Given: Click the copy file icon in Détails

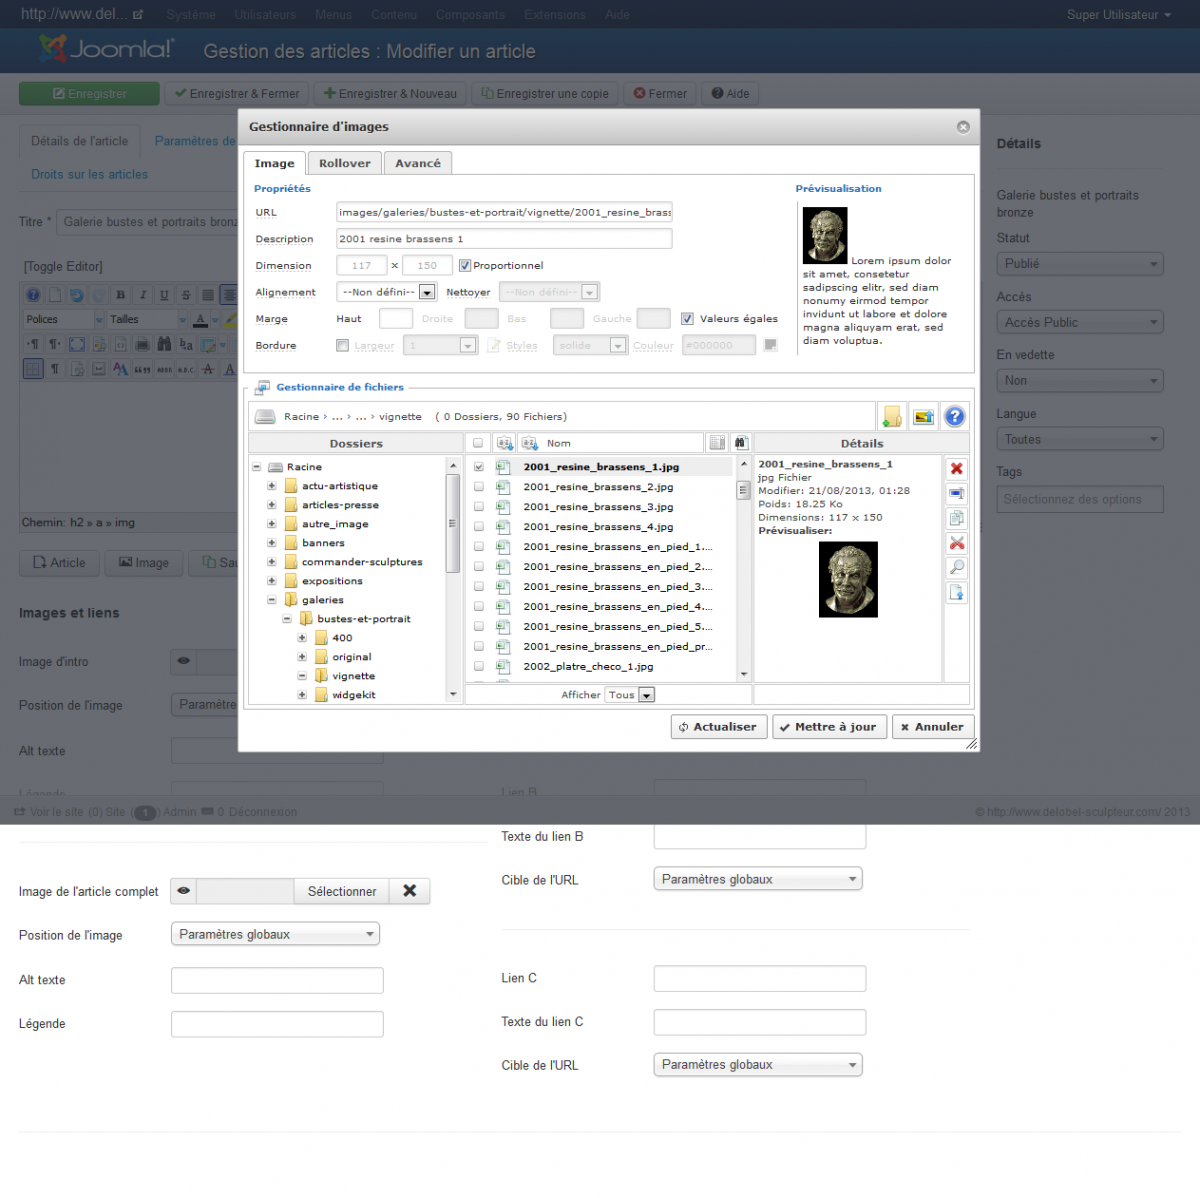Looking at the screenshot, I should [x=957, y=518].
